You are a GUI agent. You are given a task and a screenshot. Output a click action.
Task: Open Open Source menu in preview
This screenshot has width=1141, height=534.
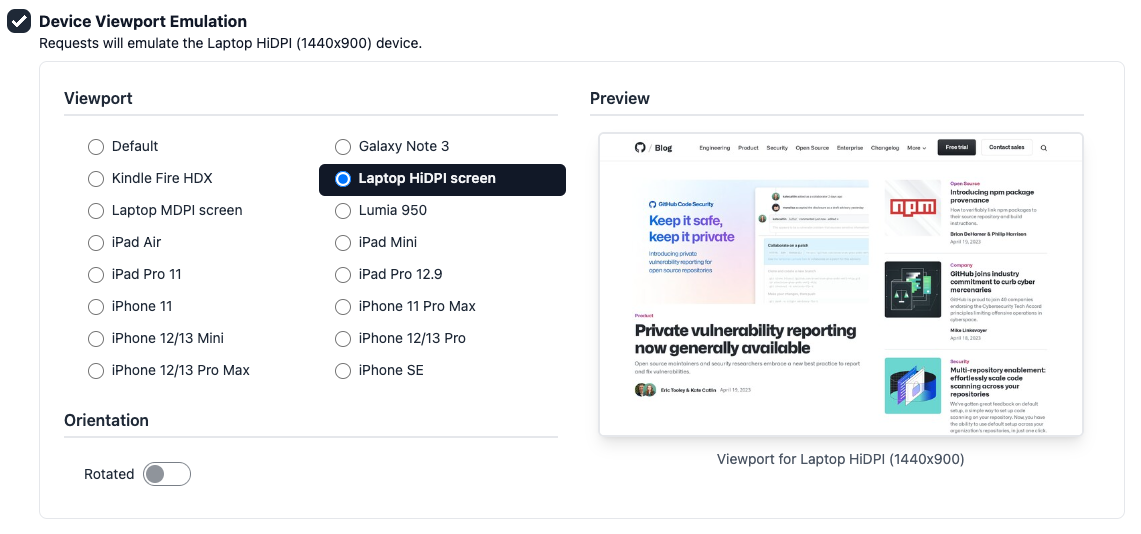coord(812,148)
